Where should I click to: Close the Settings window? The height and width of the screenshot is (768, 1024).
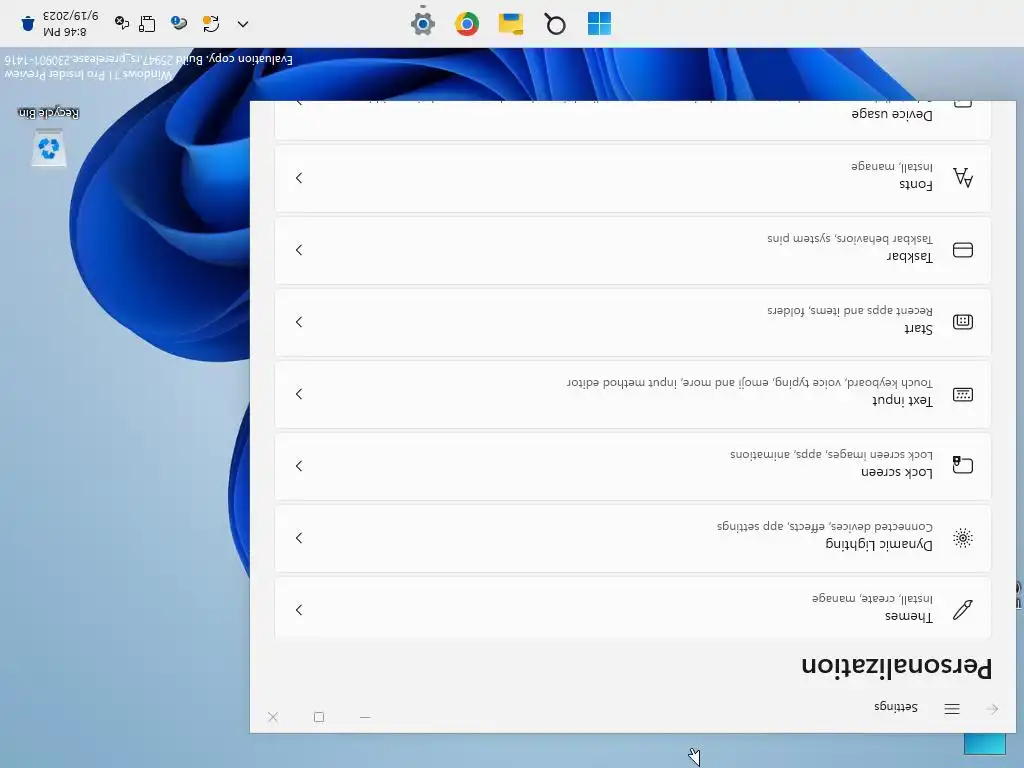pyautogui.click(x=273, y=717)
